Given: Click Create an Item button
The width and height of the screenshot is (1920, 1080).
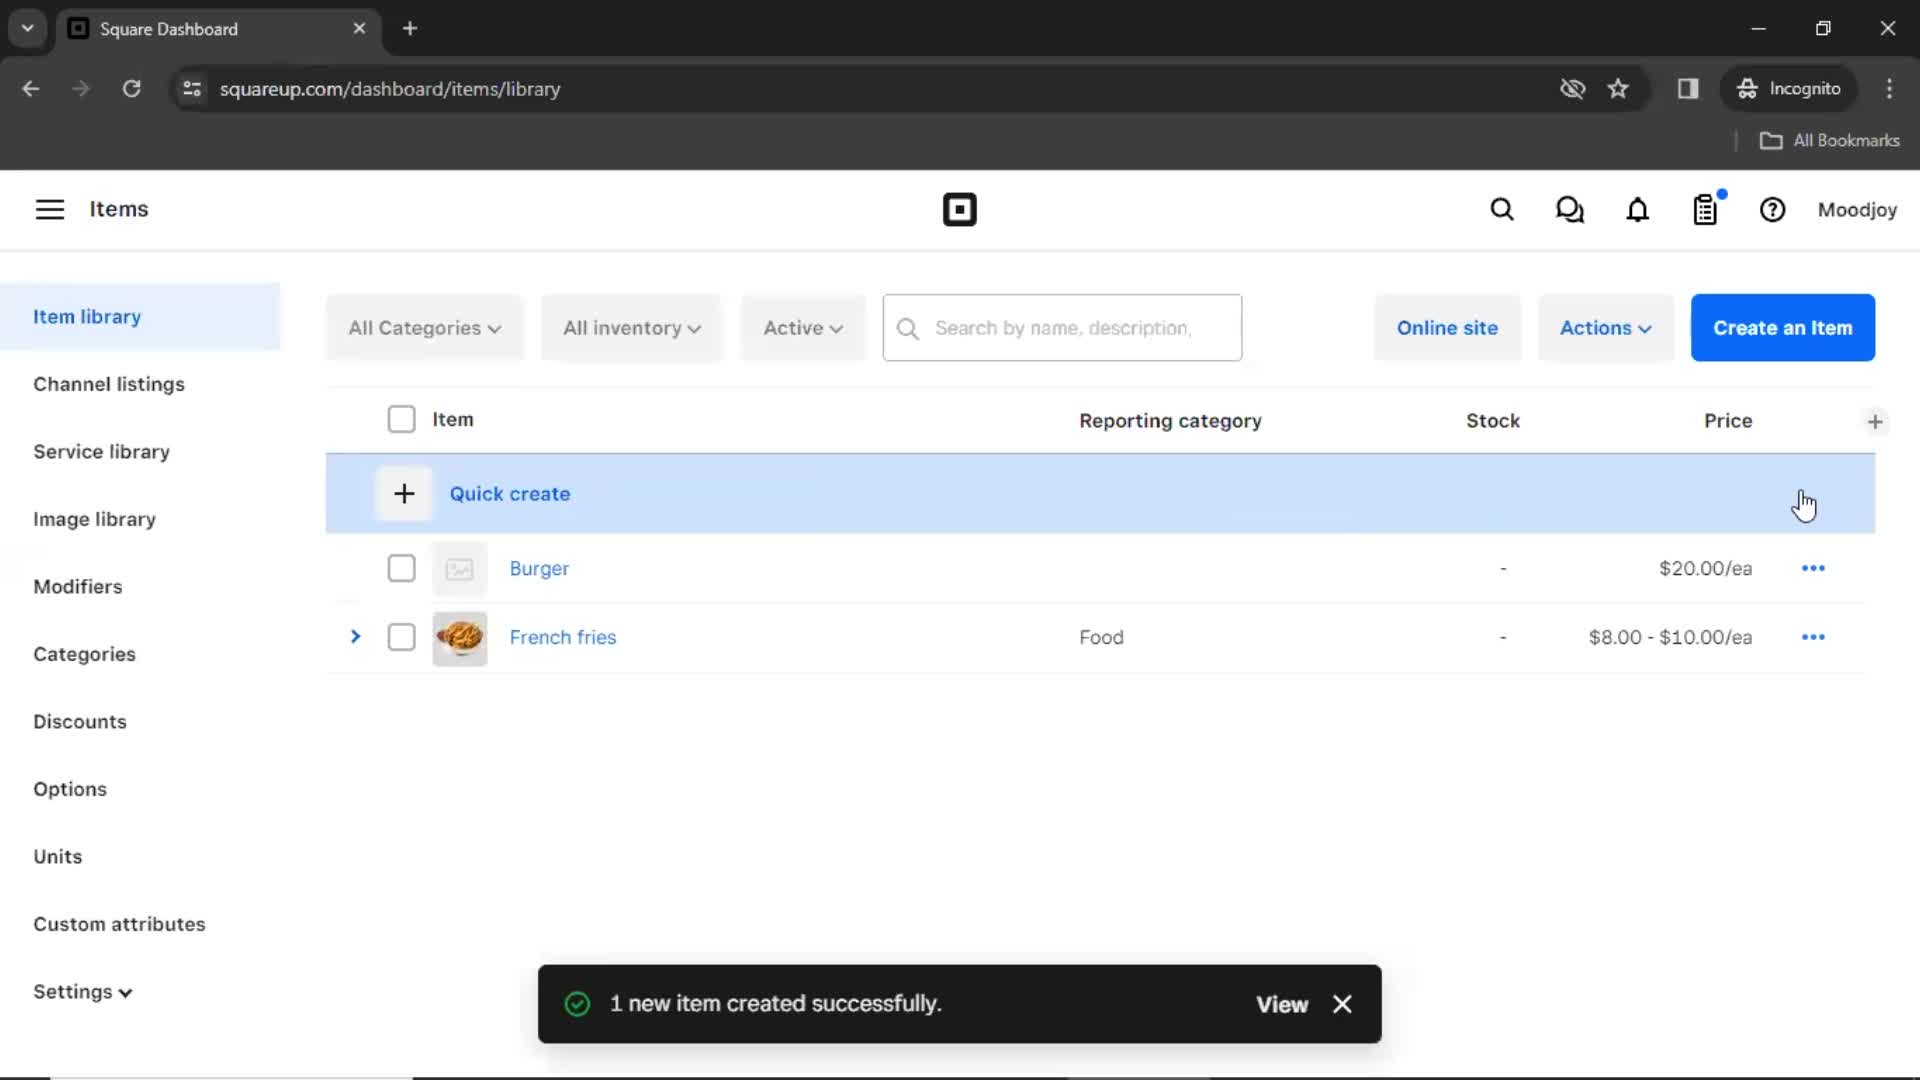Looking at the screenshot, I should (1783, 327).
